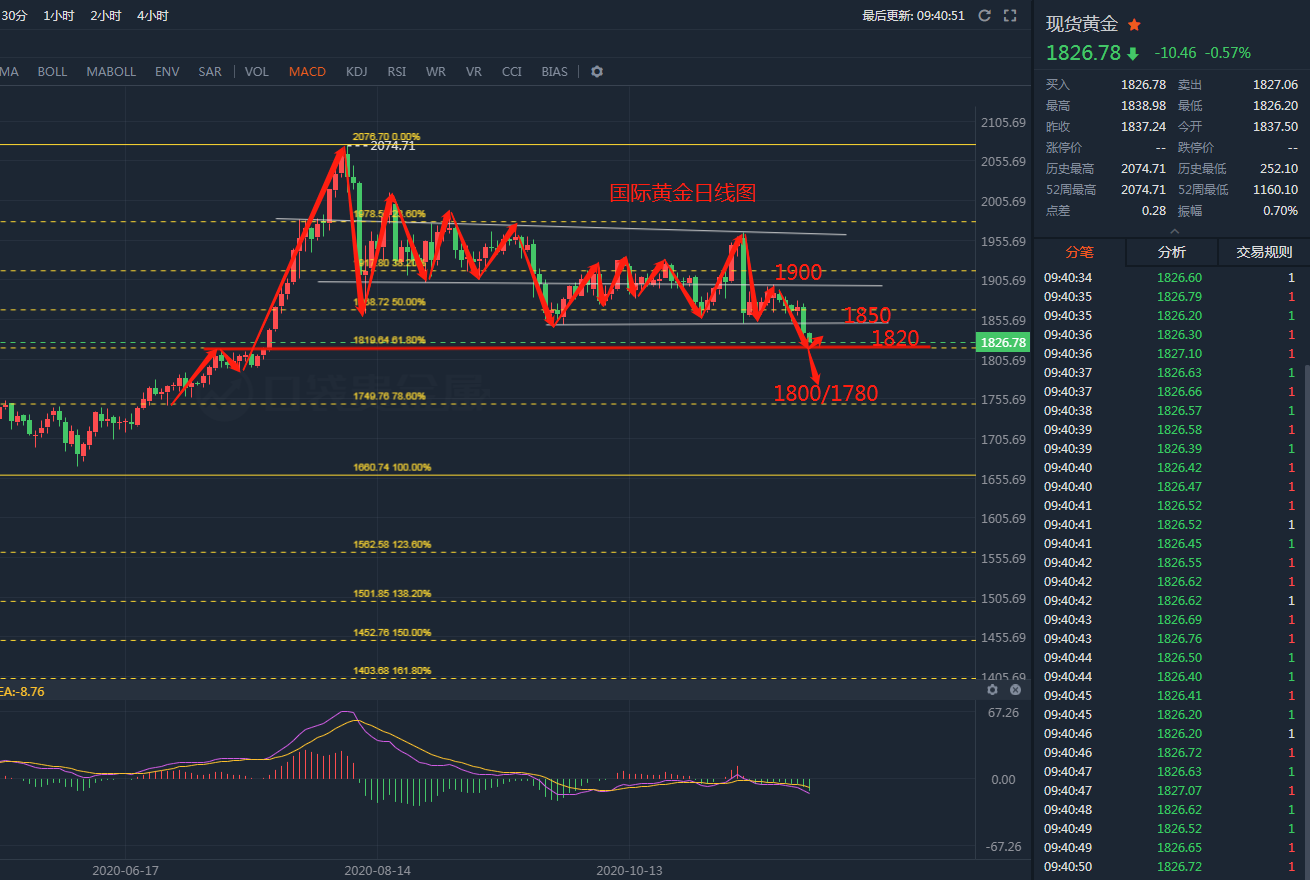Open indicator settings gear icon
1310x880 pixels.
pos(597,72)
